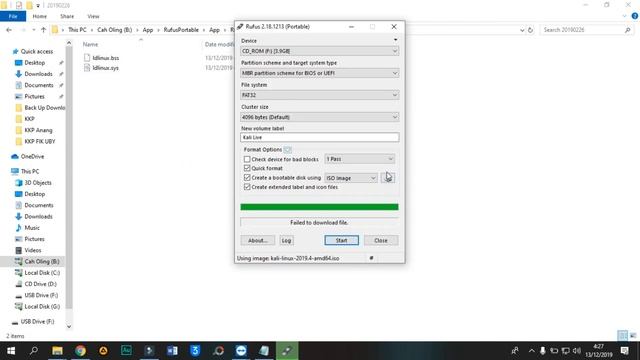Open Google Chrome from the taskbar
Screen dimensions: 640x360
pyautogui.click(x=80, y=351)
